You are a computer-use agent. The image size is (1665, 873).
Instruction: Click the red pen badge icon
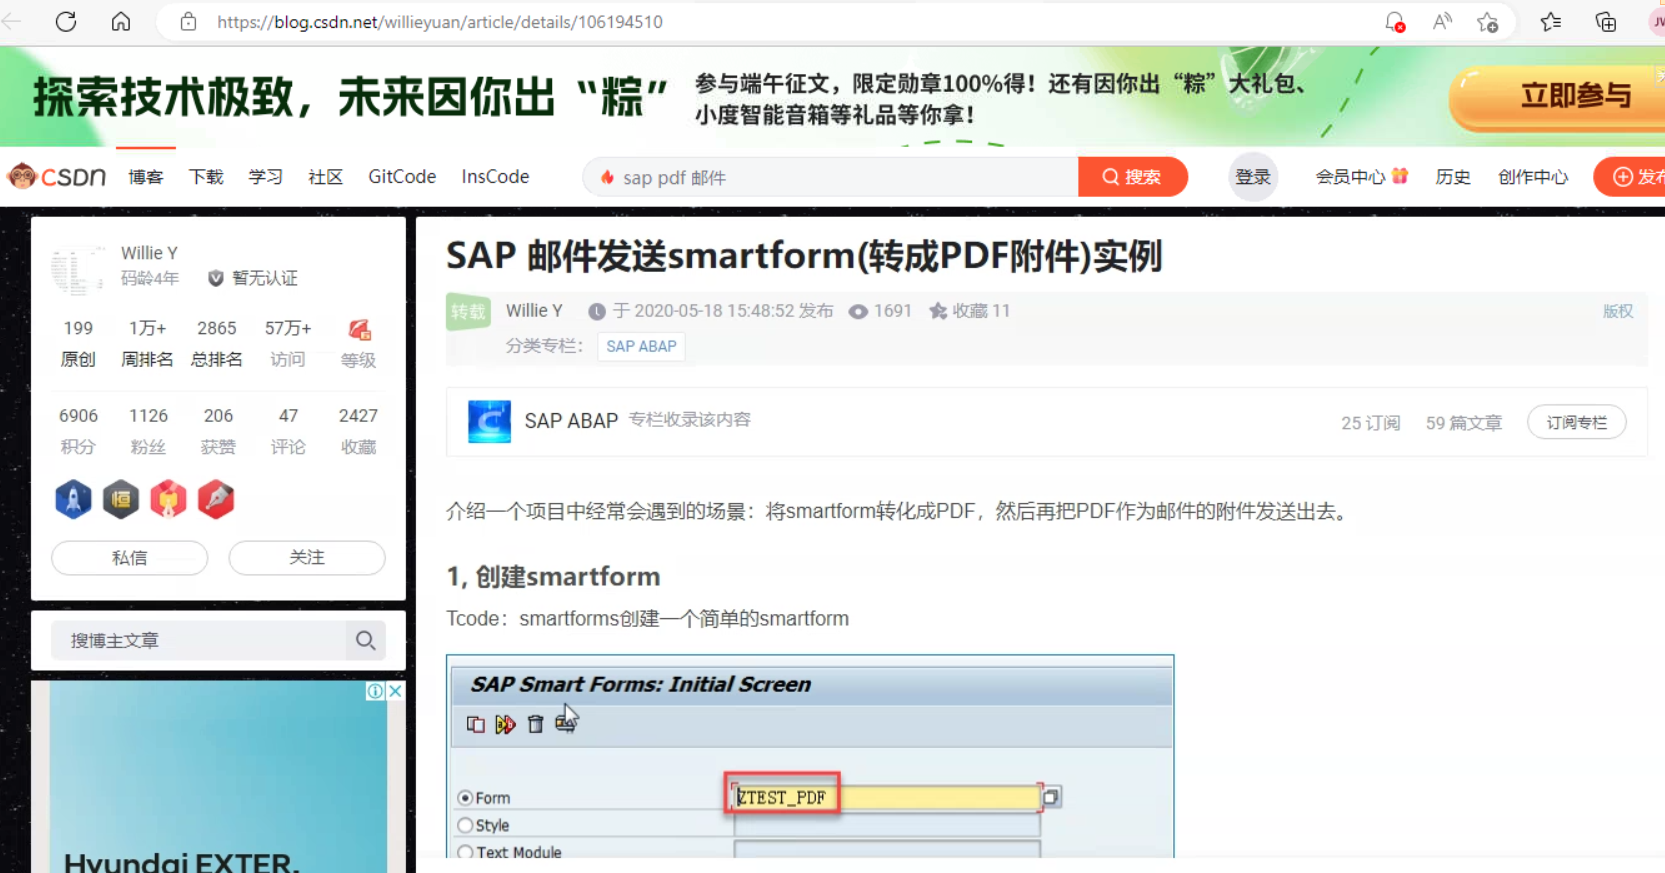216,499
